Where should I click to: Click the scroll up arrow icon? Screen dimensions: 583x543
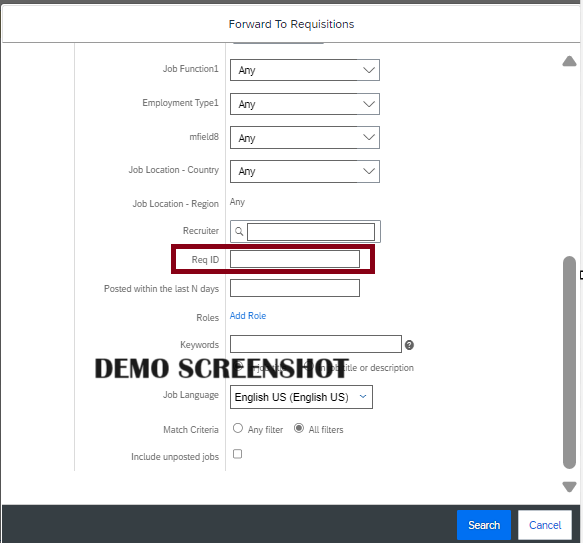(x=569, y=61)
